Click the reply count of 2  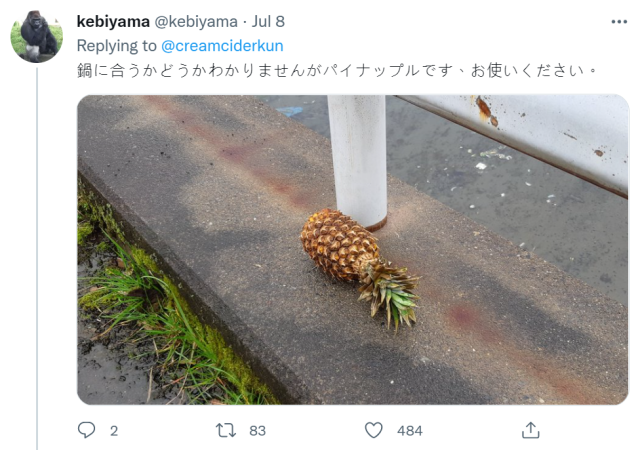point(114,431)
